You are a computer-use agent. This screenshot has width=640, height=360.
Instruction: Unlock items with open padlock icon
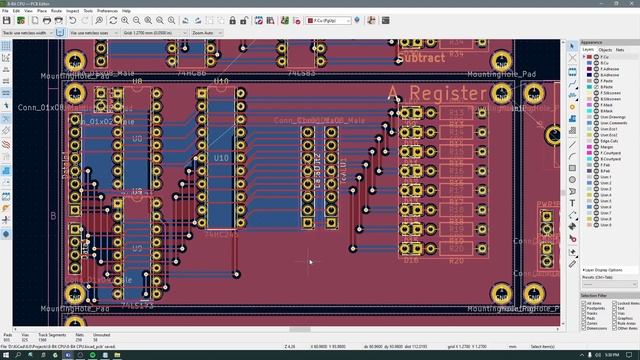[244, 20]
